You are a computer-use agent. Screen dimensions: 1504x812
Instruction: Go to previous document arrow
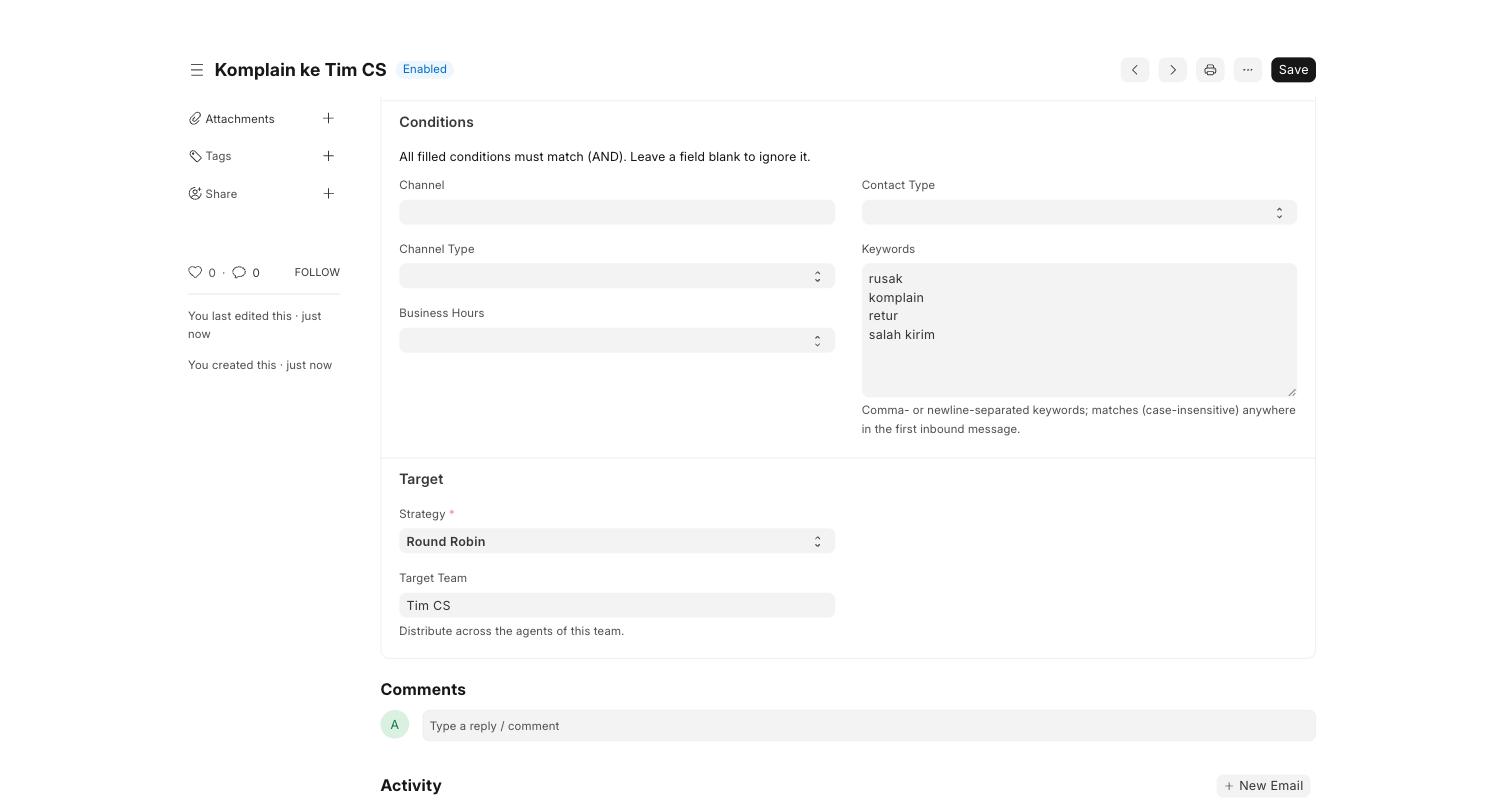[1135, 70]
